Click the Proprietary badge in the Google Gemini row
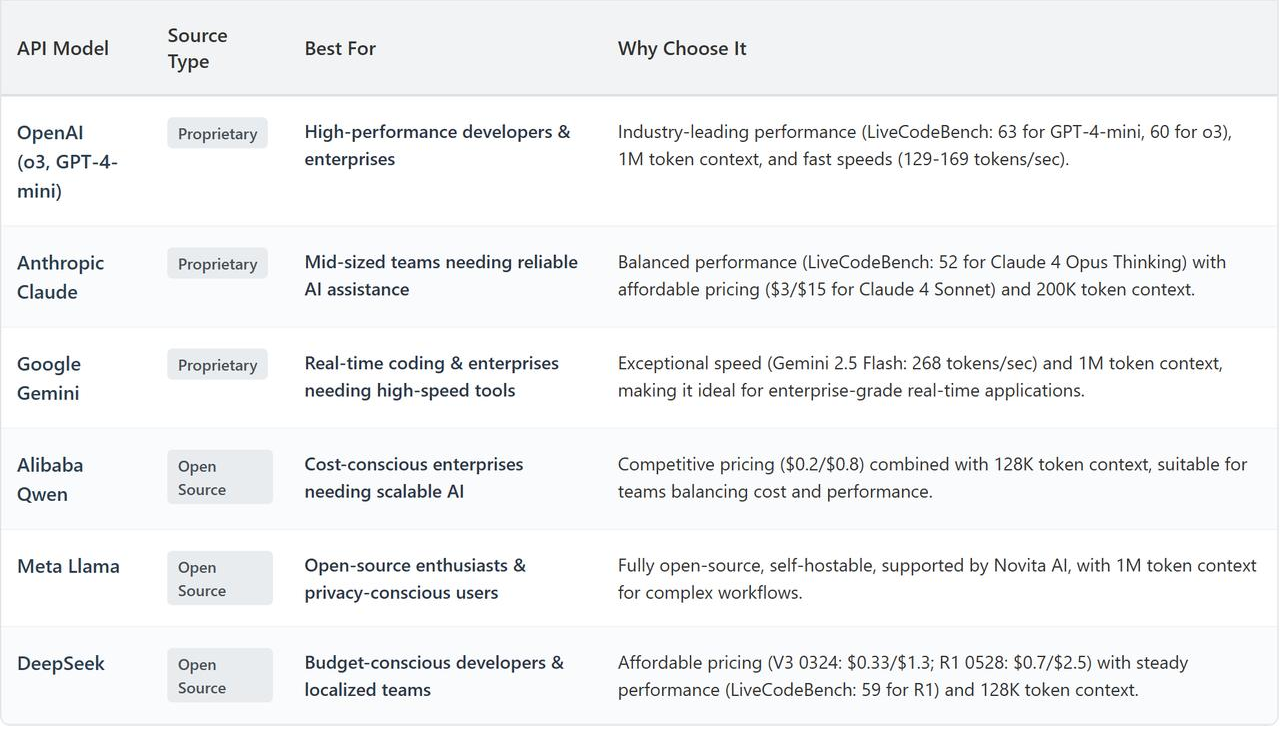Screen dimensions: 1280x729 click(217, 365)
